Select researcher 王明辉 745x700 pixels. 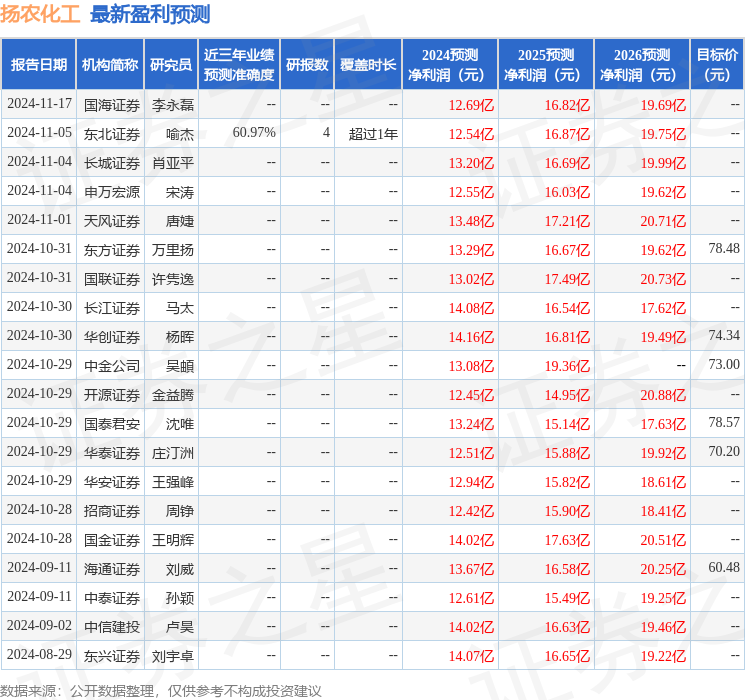pos(173,540)
